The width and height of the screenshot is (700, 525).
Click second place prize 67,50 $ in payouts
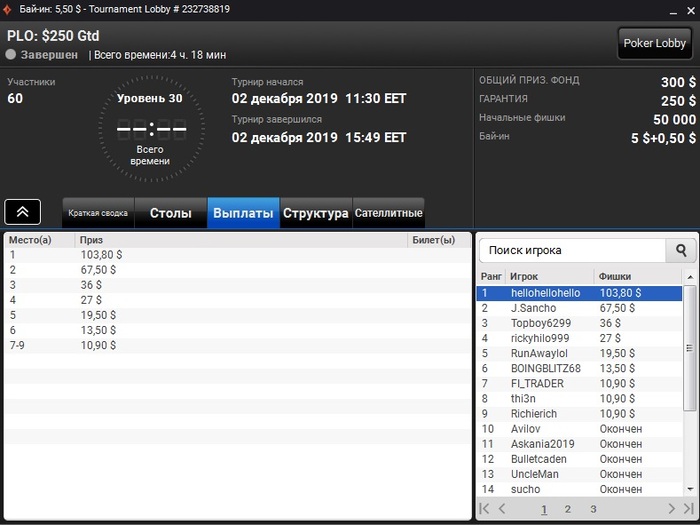(98, 270)
